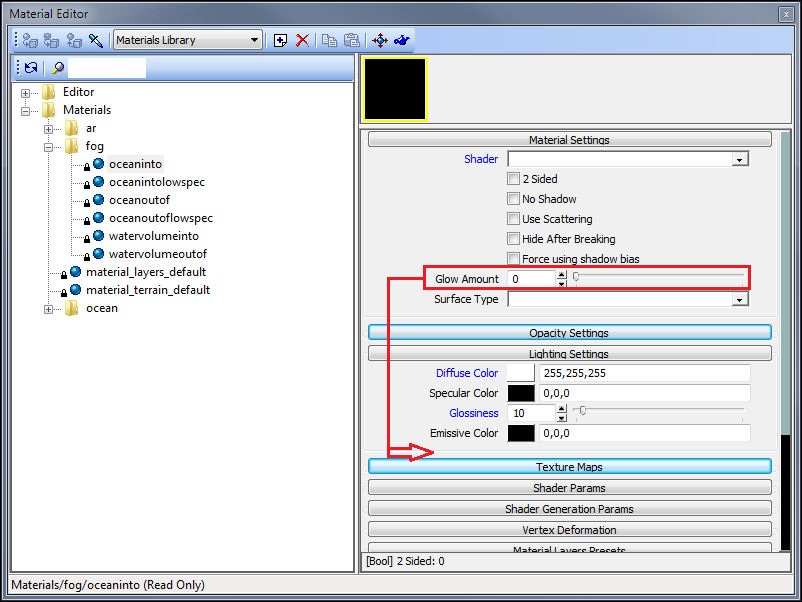
Task: Collapse the Material Settings section header
Action: [569, 140]
